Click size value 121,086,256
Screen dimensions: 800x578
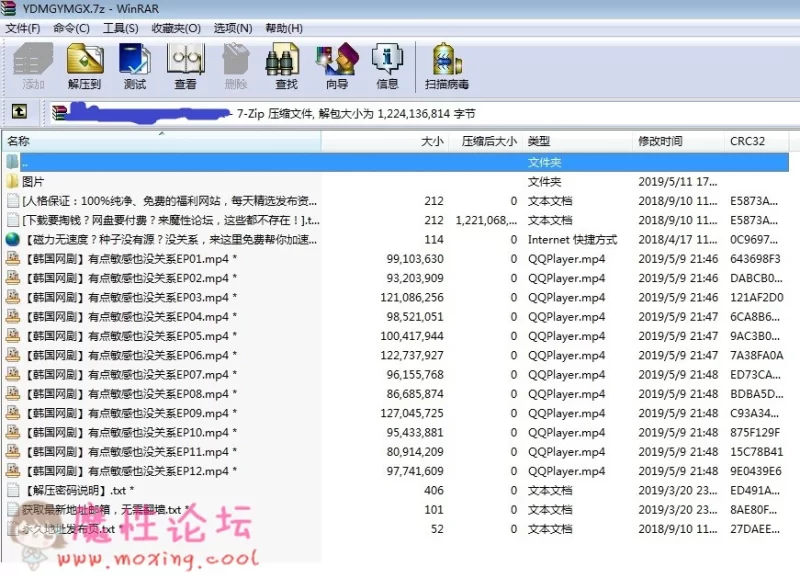coord(412,297)
